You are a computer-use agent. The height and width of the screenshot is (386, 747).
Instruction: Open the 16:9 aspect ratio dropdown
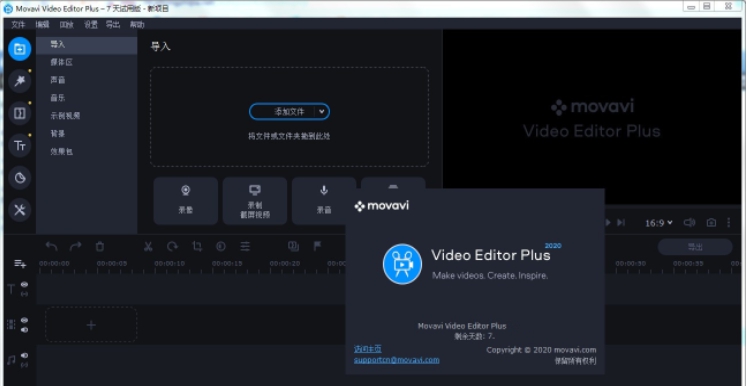pos(659,223)
